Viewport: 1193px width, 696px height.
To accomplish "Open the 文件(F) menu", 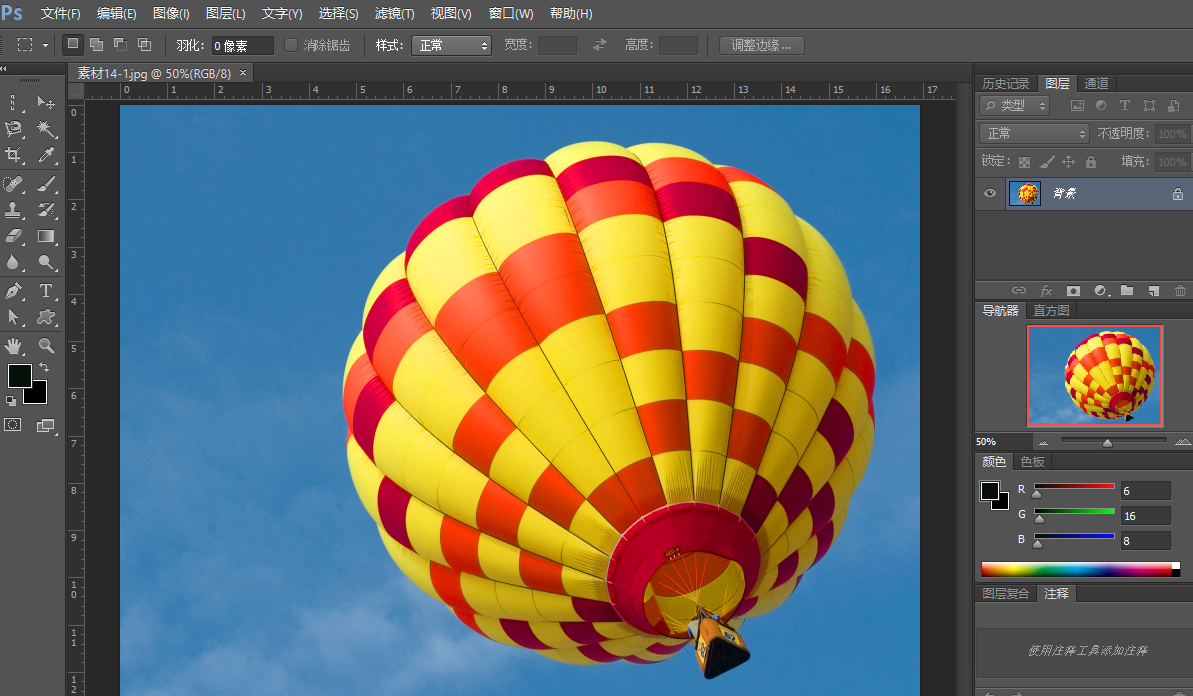I will click(60, 14).
